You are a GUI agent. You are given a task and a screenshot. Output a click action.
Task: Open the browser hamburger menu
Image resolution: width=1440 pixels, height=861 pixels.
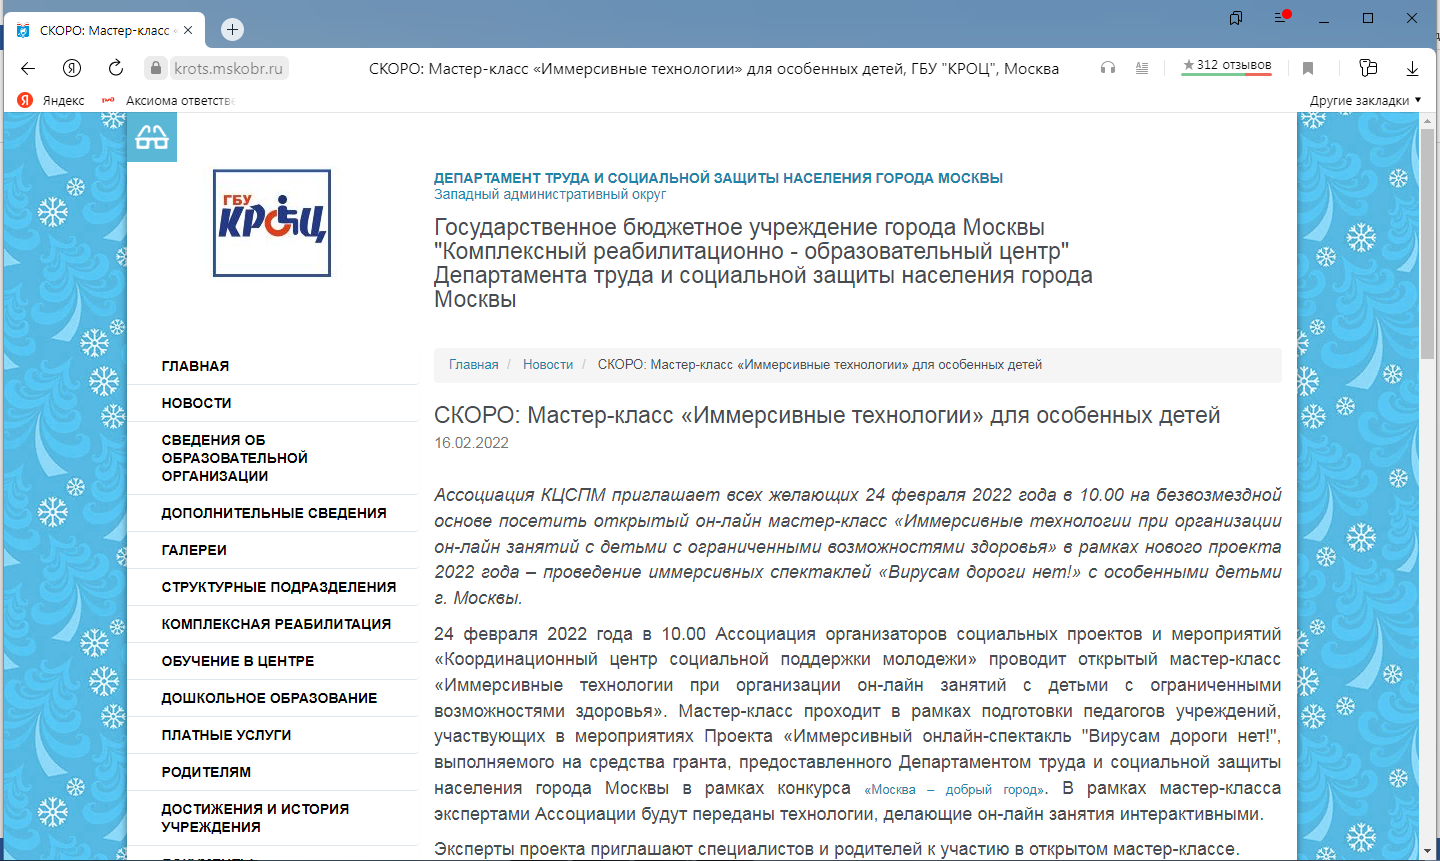point(1282,18)
